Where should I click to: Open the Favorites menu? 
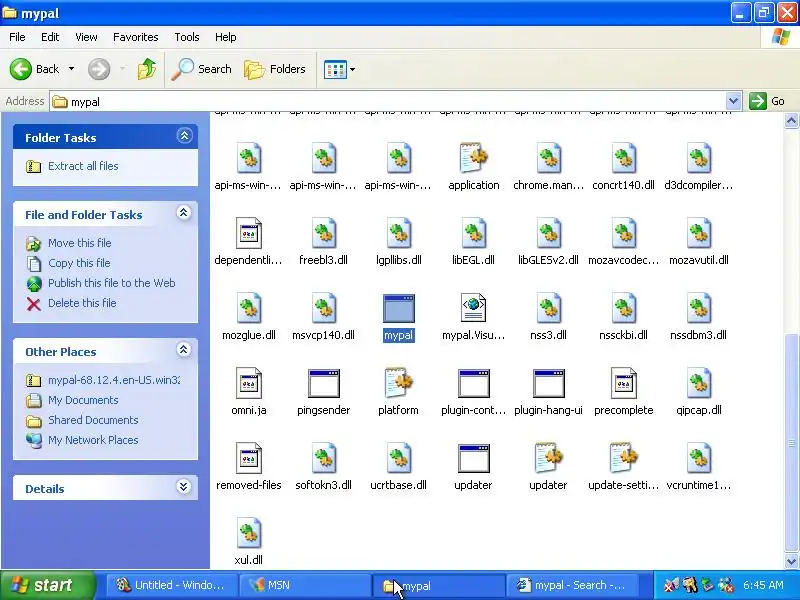tap(136, 37)
